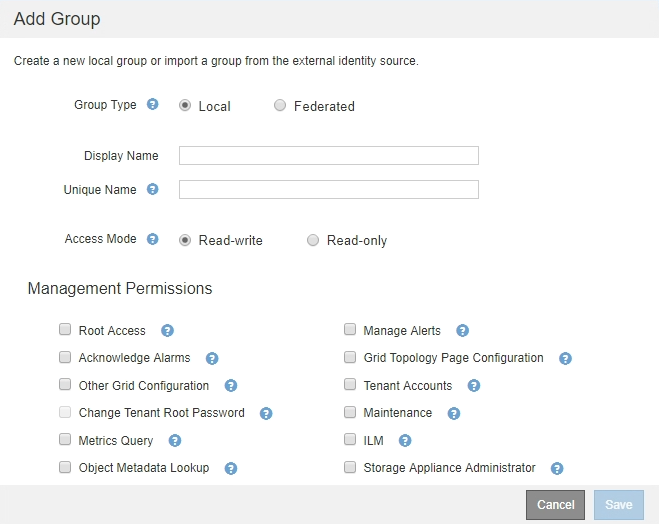Enable the Root Access checkbox
Image resolution: width=659 pixels, height=524 pixels.
(x=65, y=330)
